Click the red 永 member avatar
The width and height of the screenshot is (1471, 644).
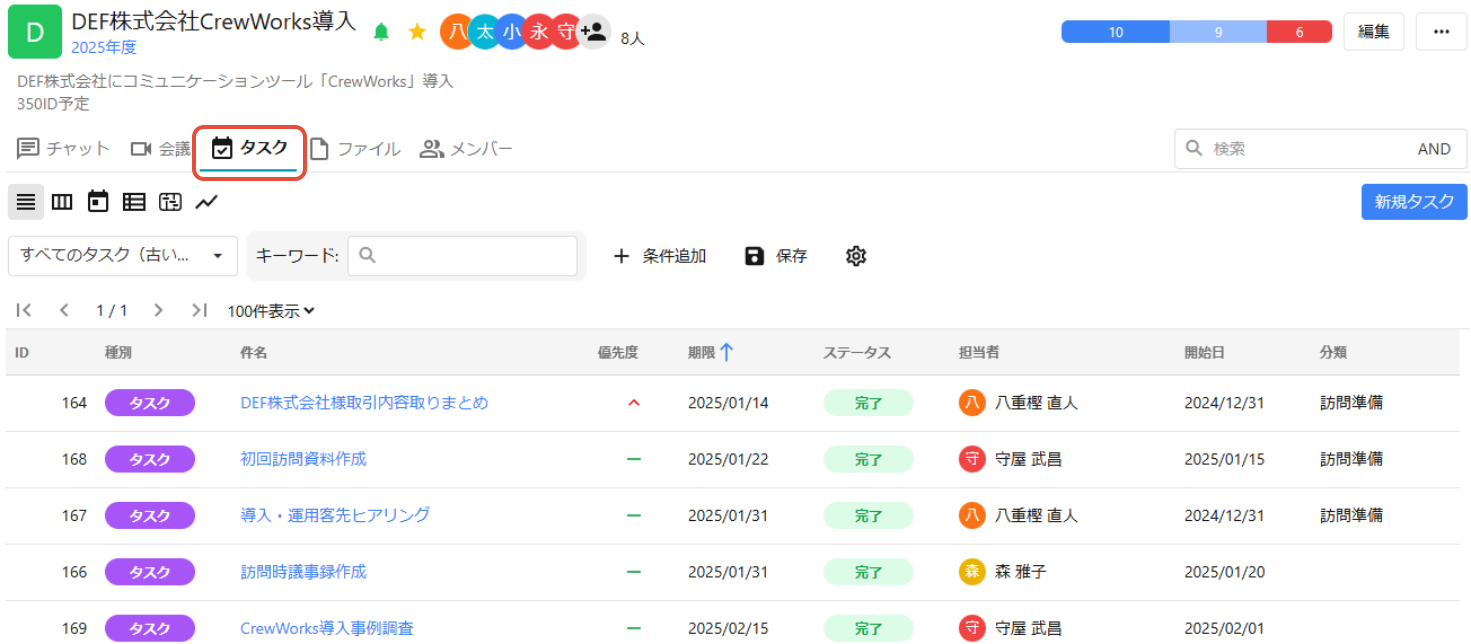click(539, 32)
